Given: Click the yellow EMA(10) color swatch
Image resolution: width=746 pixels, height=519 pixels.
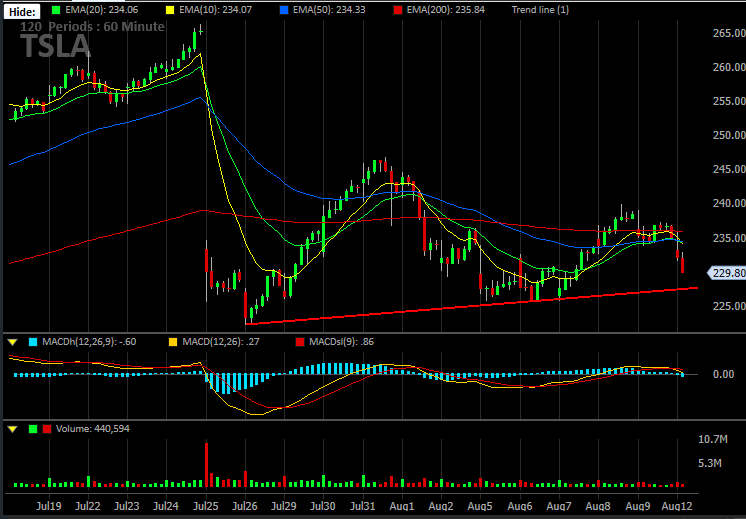Looking at the screenshot, I should (x=170, y=9).
